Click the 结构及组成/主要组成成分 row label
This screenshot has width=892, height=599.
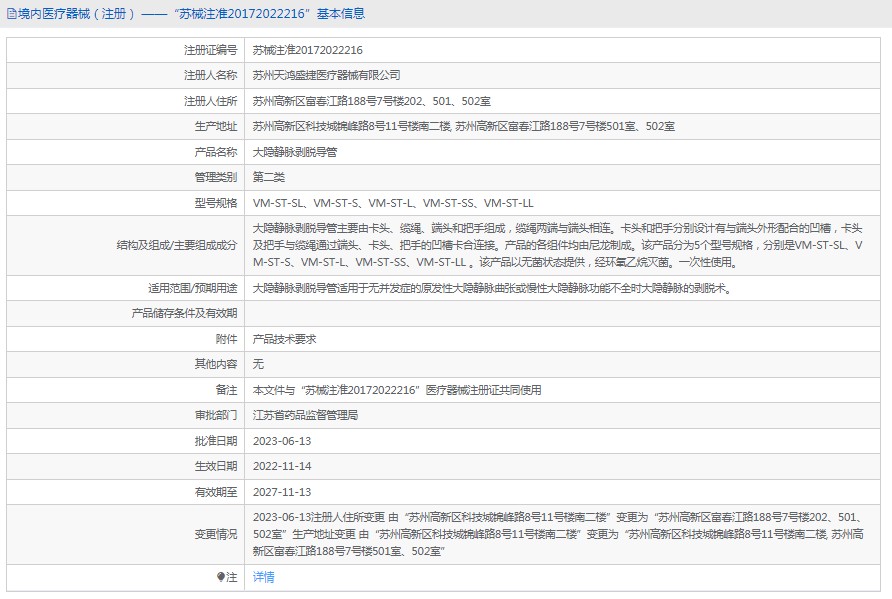(177, 245)
